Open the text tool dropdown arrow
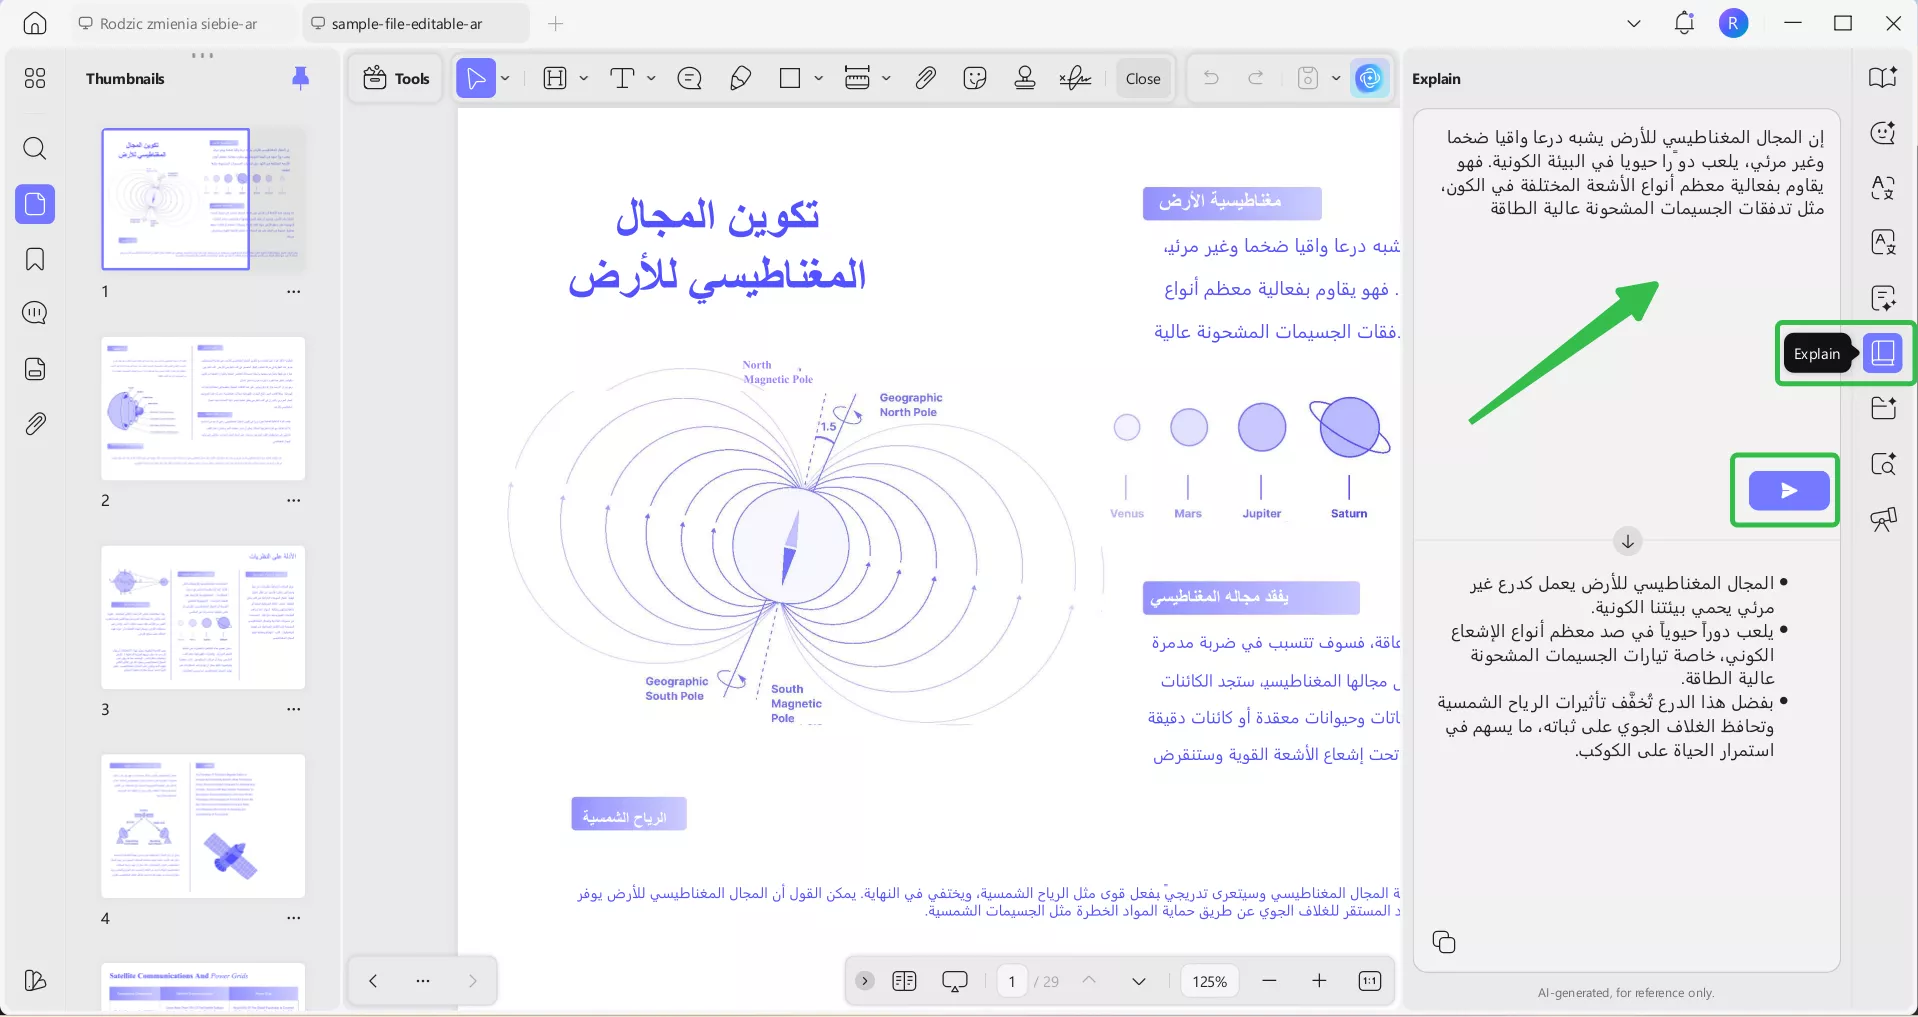Image resolution: width=1918 pixels, height=1017 pixels. point(650,78)
